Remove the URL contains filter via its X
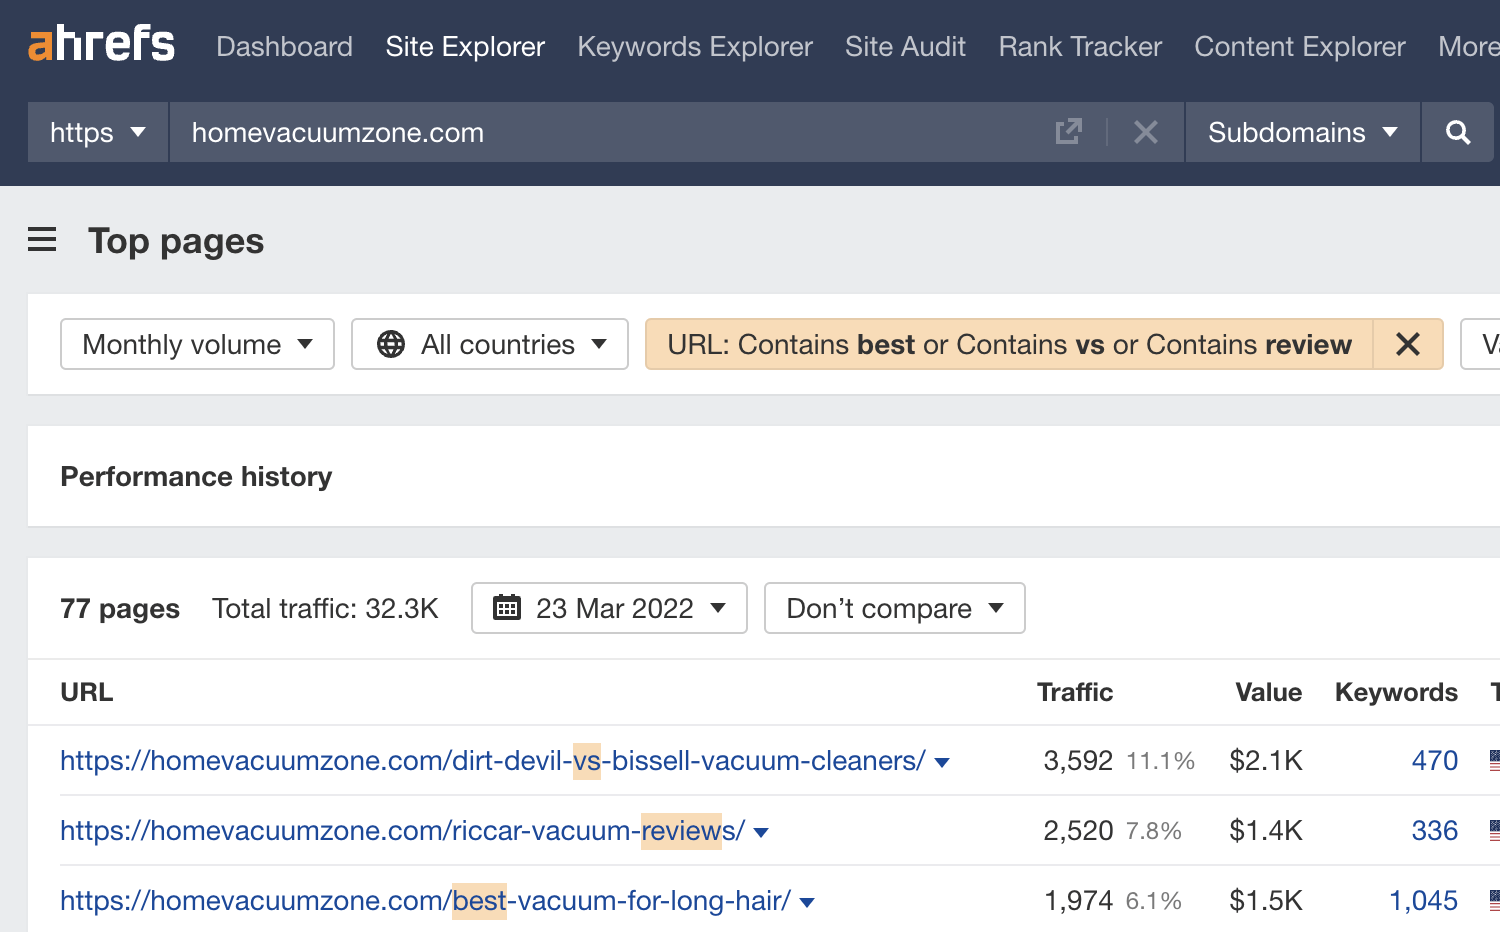 [x=1408, y=344]
